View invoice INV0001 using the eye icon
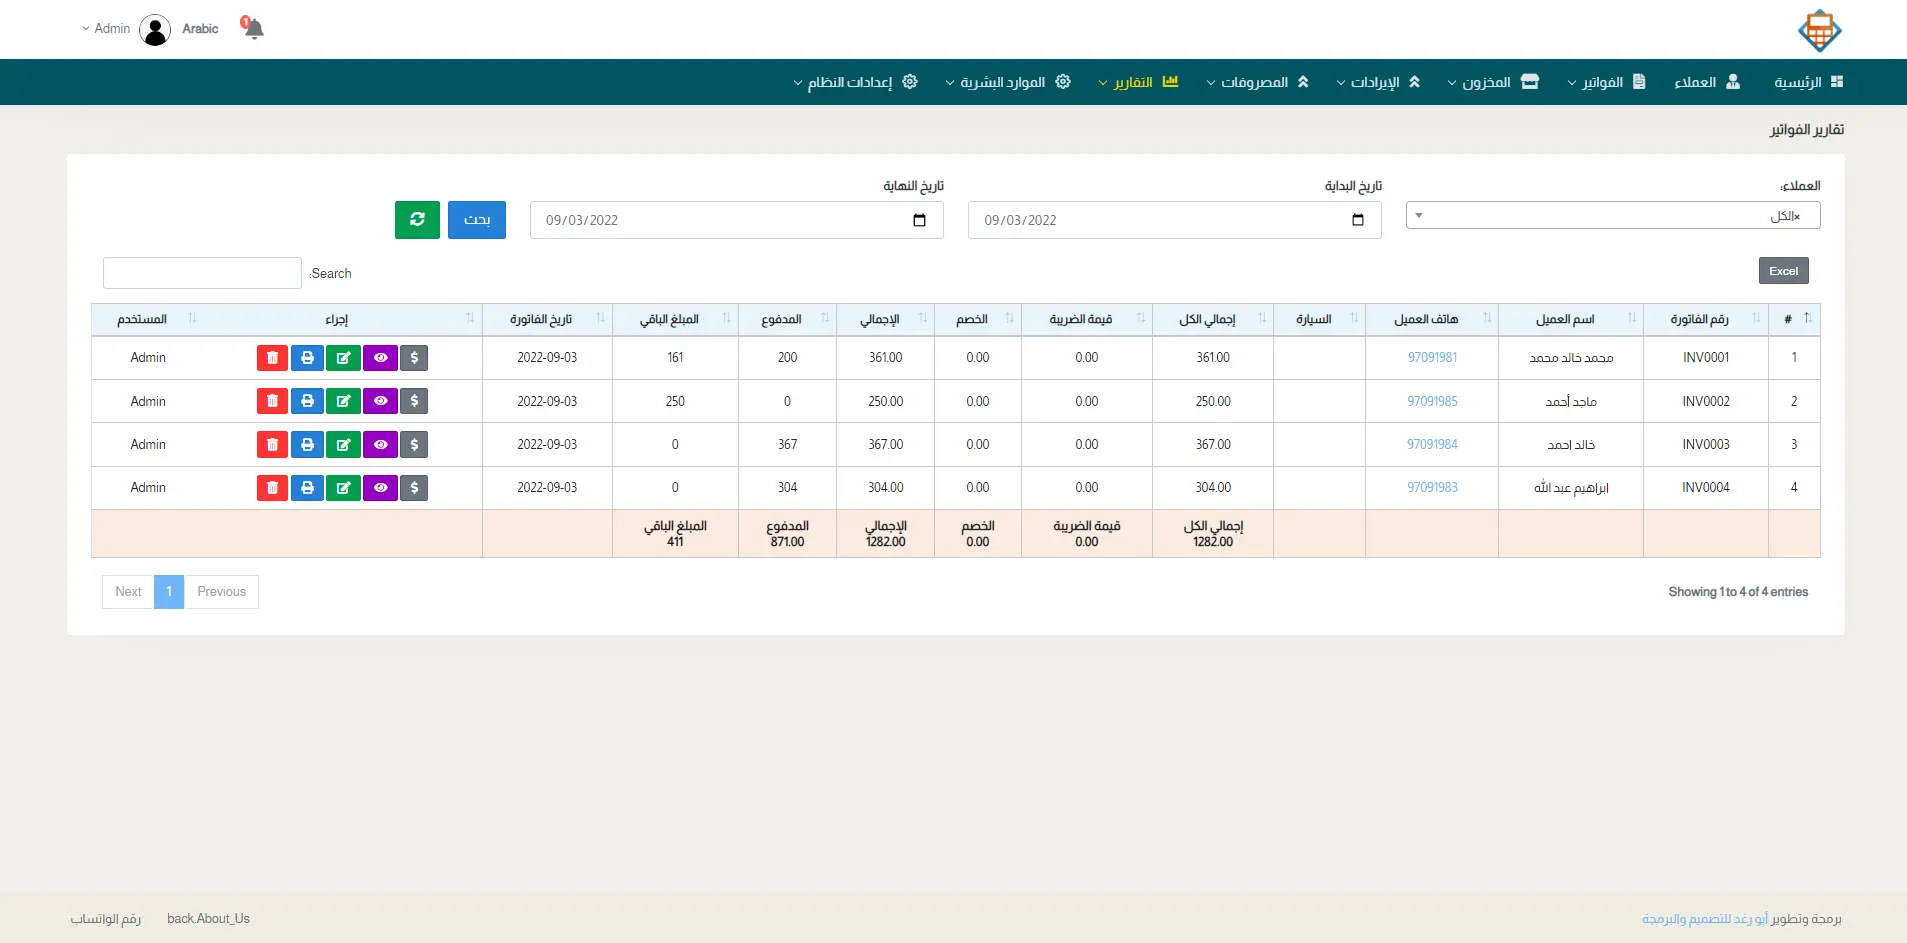Screen dimensions: 1907x943 380,358
